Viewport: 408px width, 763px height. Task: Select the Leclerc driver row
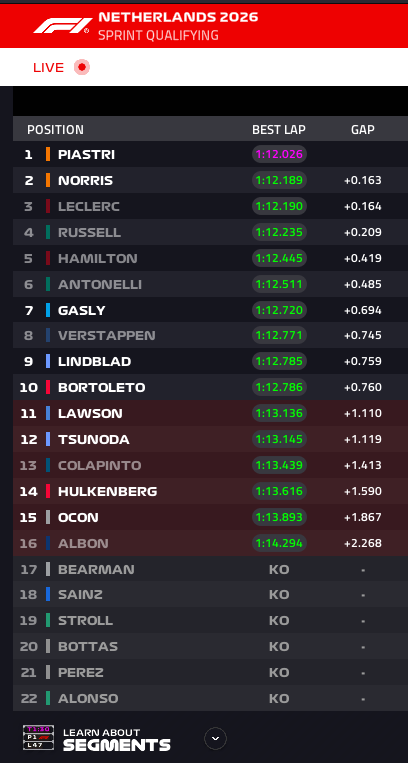coord(210,206)
